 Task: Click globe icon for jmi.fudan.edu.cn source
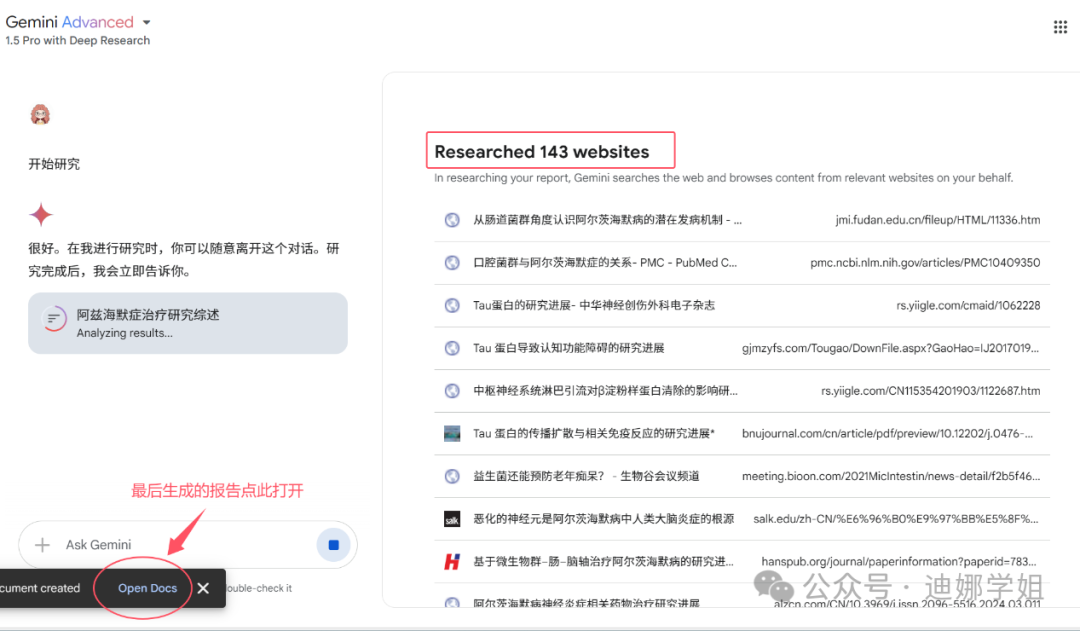tap(452, 220)
